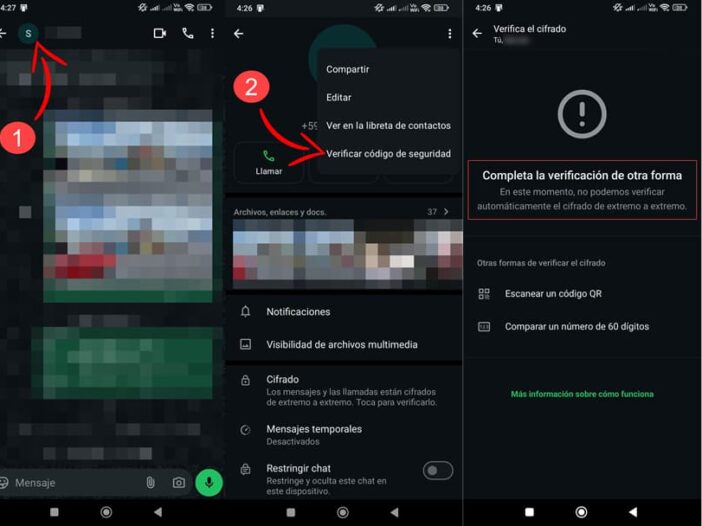Expand Archivos, enlaces y docs chevron
The width and height of the screenshot is (702, 526).
446,212
